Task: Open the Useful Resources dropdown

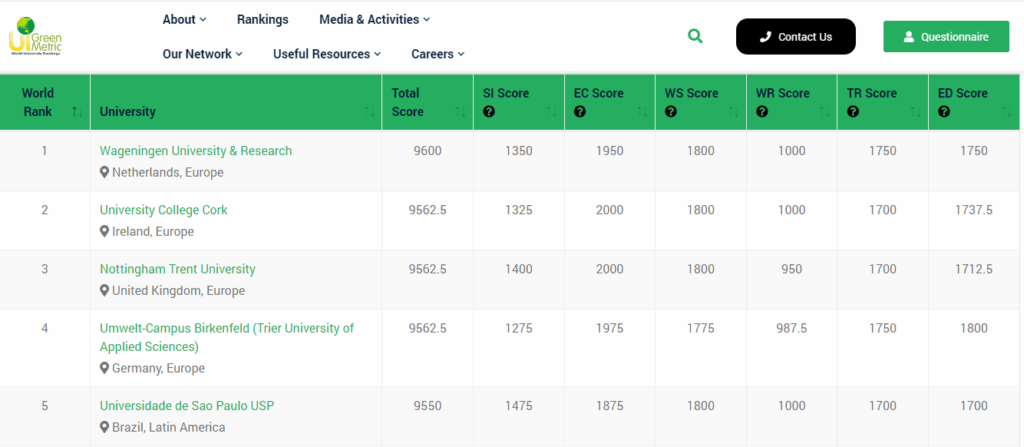Action: (x=327, y=54)
